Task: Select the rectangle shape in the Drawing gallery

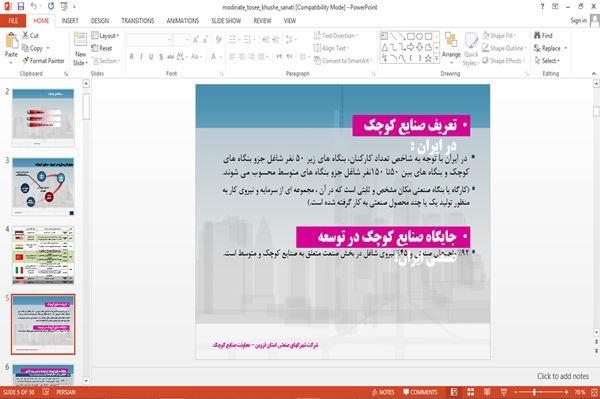Action: point(411,36)
